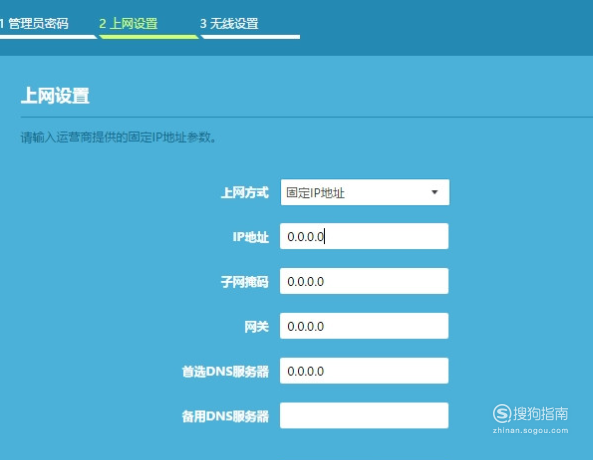Click the 首选DNS服务器 input field
This screenshot has height=460, width=593.
[364, 371]
